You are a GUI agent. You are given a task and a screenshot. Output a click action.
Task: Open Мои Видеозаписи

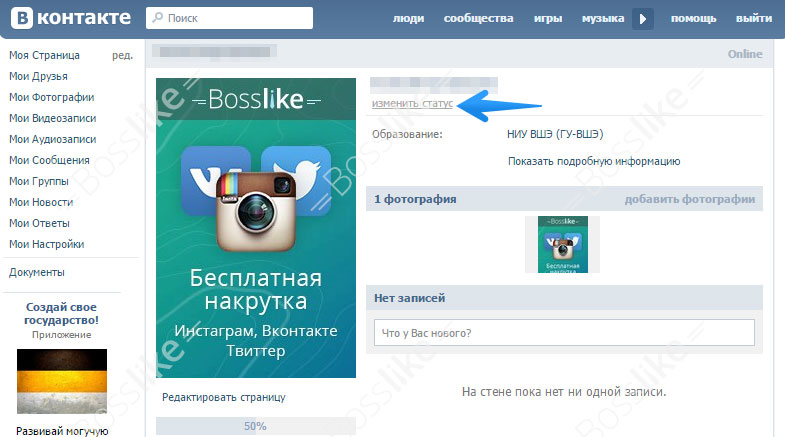coord(53,118)
